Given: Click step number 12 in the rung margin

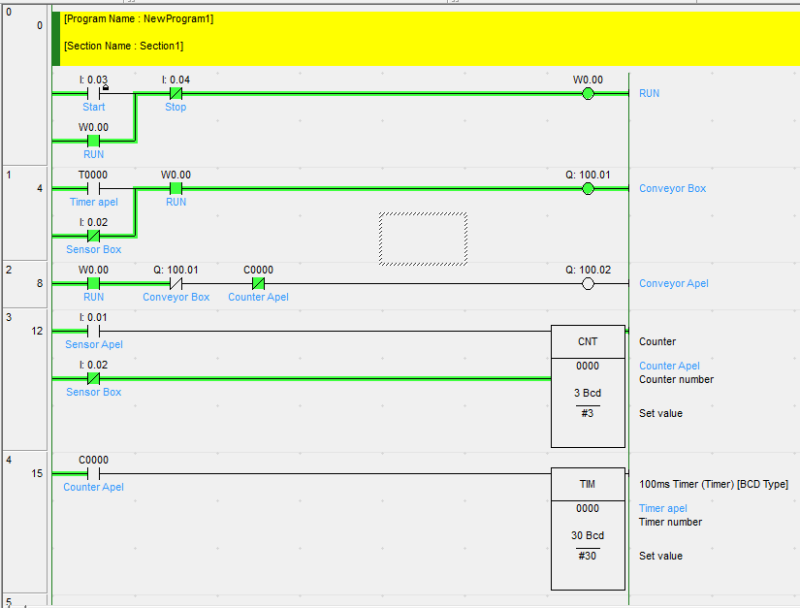Looking at the screenshot, I should click(37, 331).
